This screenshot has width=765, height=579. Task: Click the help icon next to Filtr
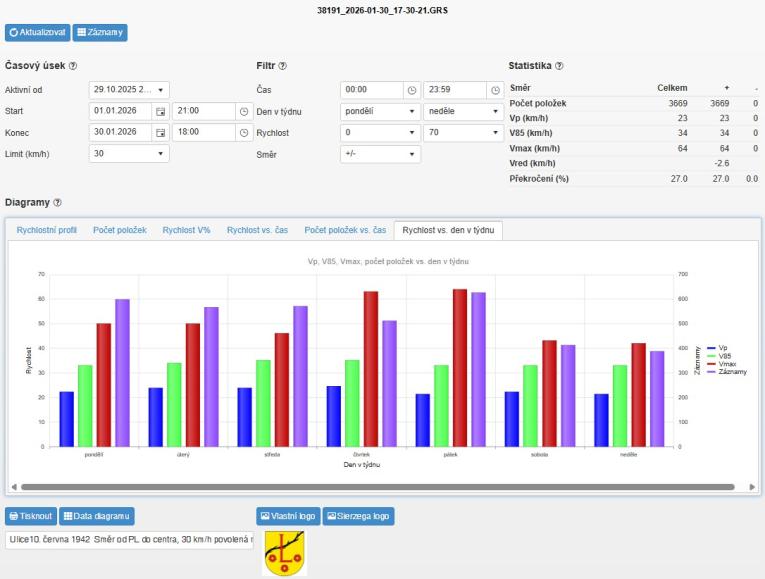(x=283, y=66)
